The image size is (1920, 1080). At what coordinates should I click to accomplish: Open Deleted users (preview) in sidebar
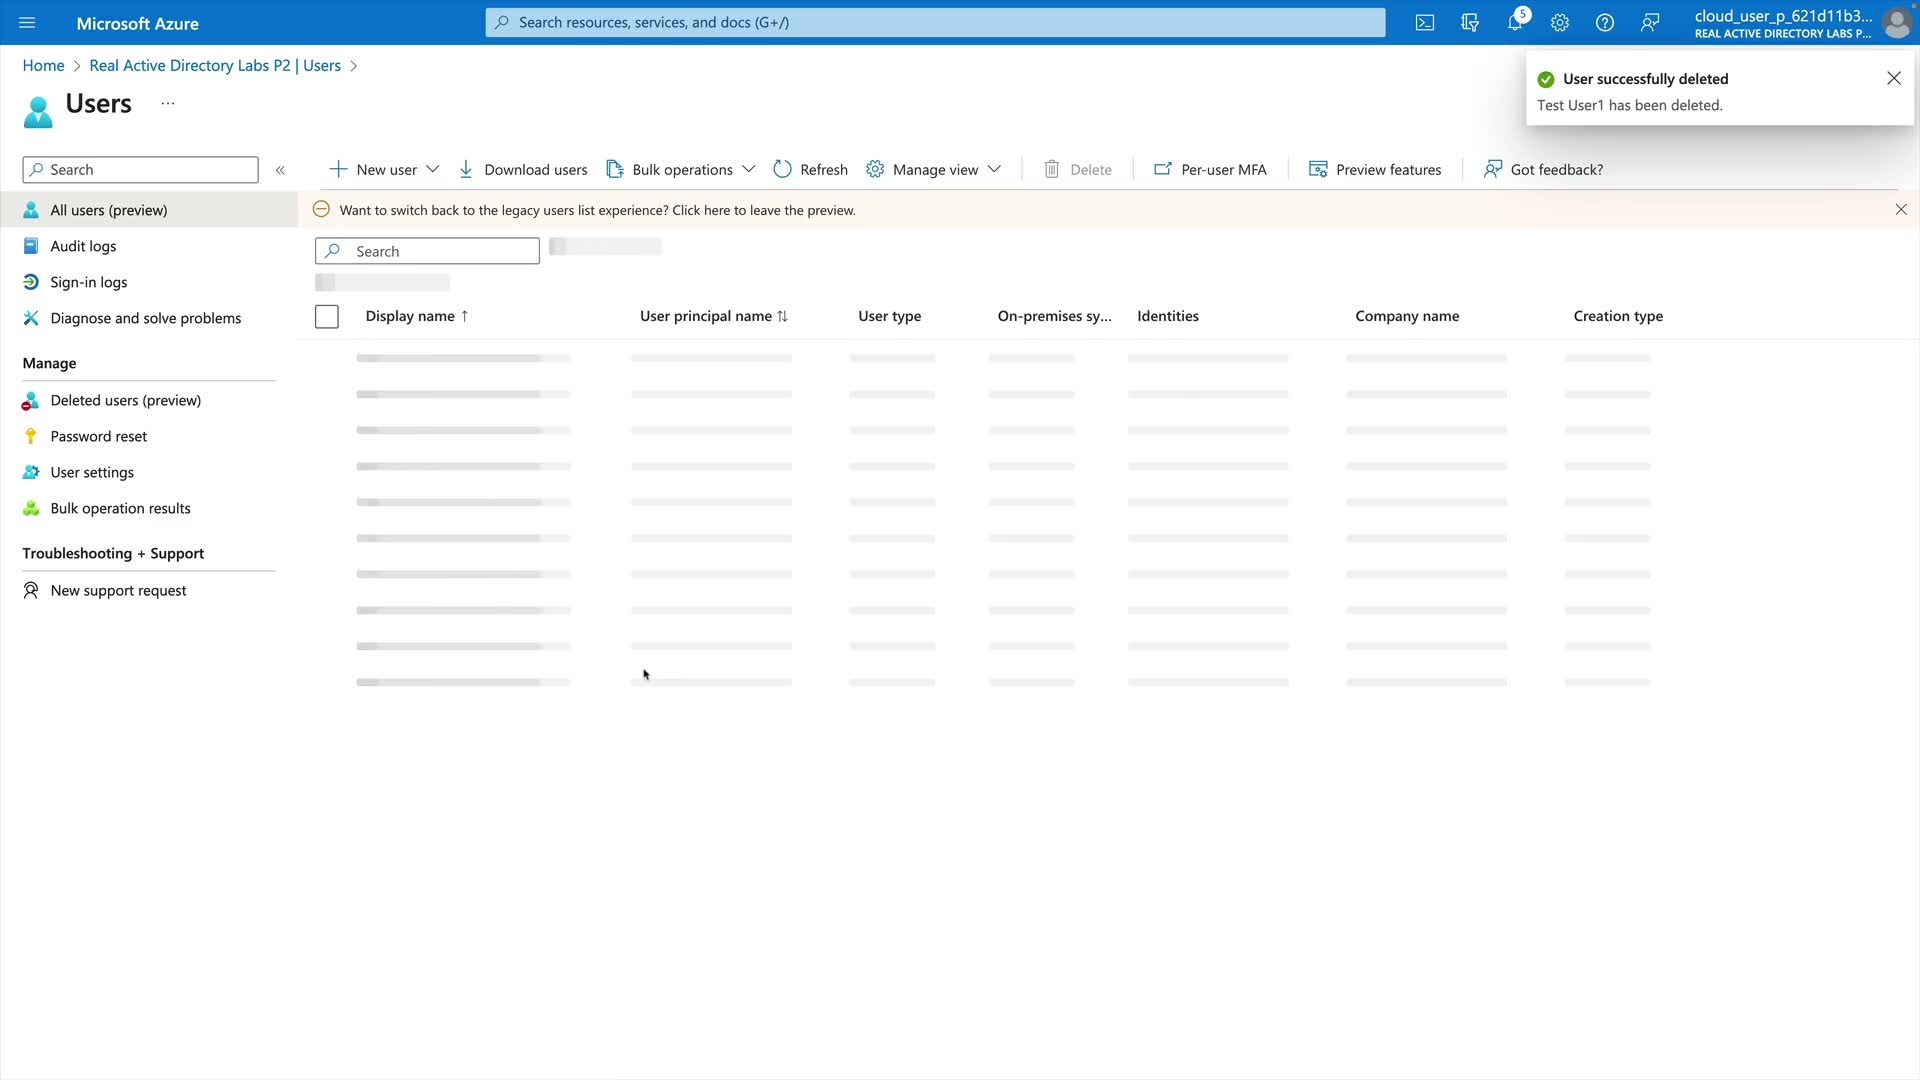125,400
